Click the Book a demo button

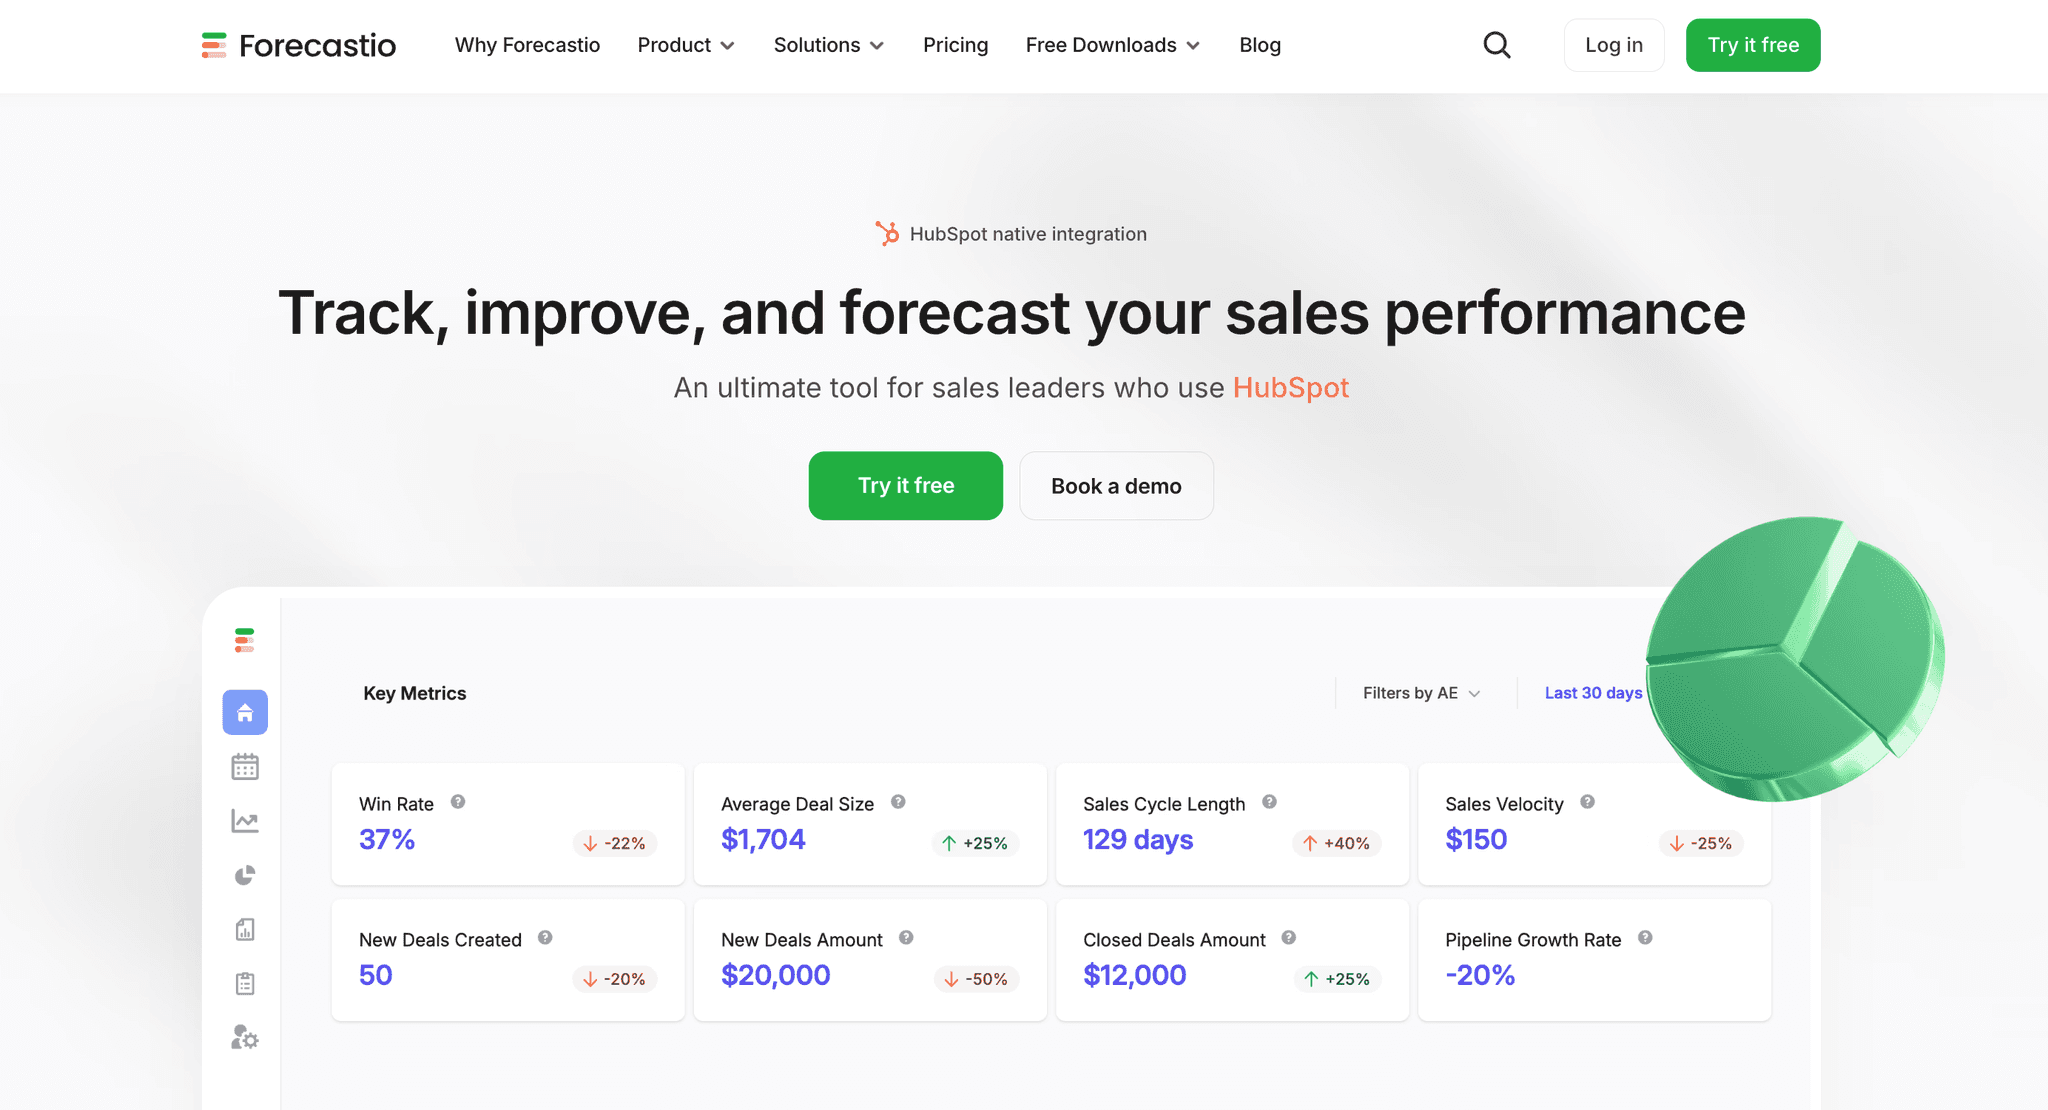click(1116, 486)
